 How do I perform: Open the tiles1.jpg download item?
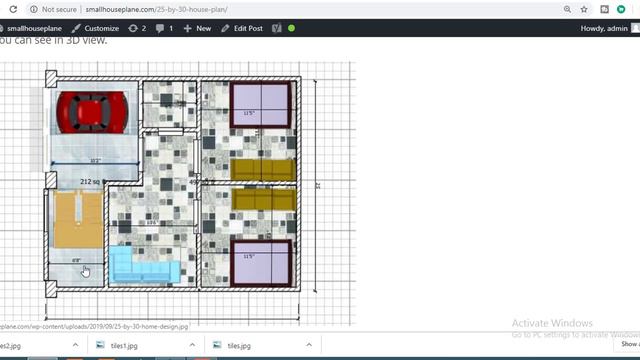pos(124,346)
